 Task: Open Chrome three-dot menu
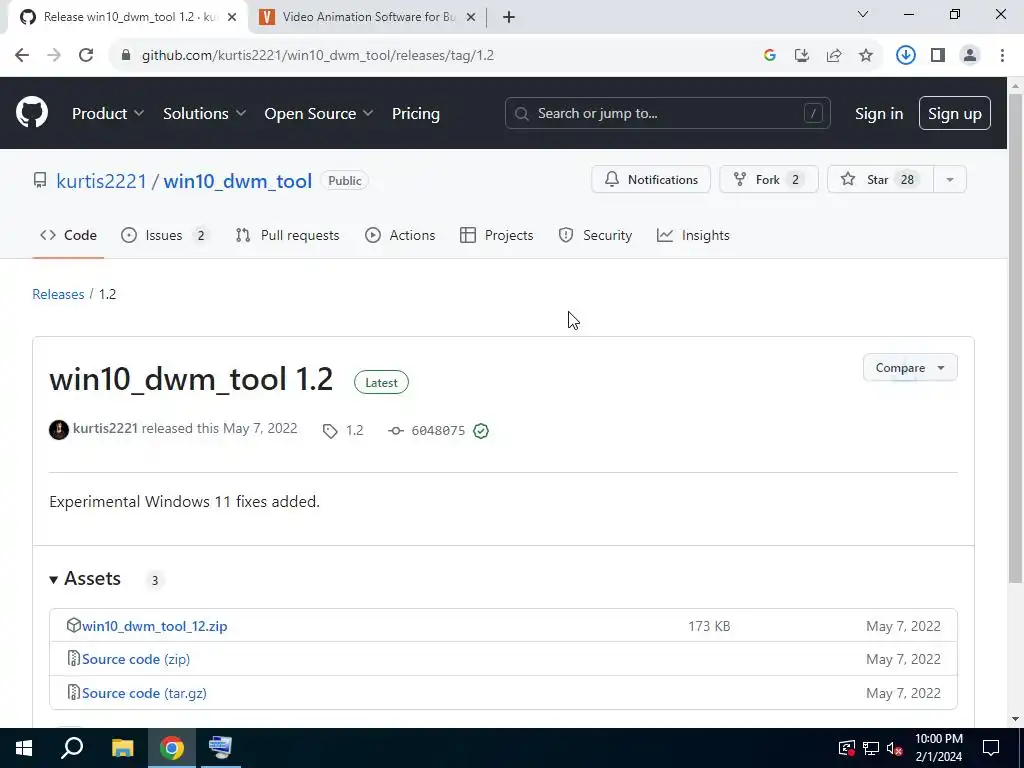pos(1002,56)
